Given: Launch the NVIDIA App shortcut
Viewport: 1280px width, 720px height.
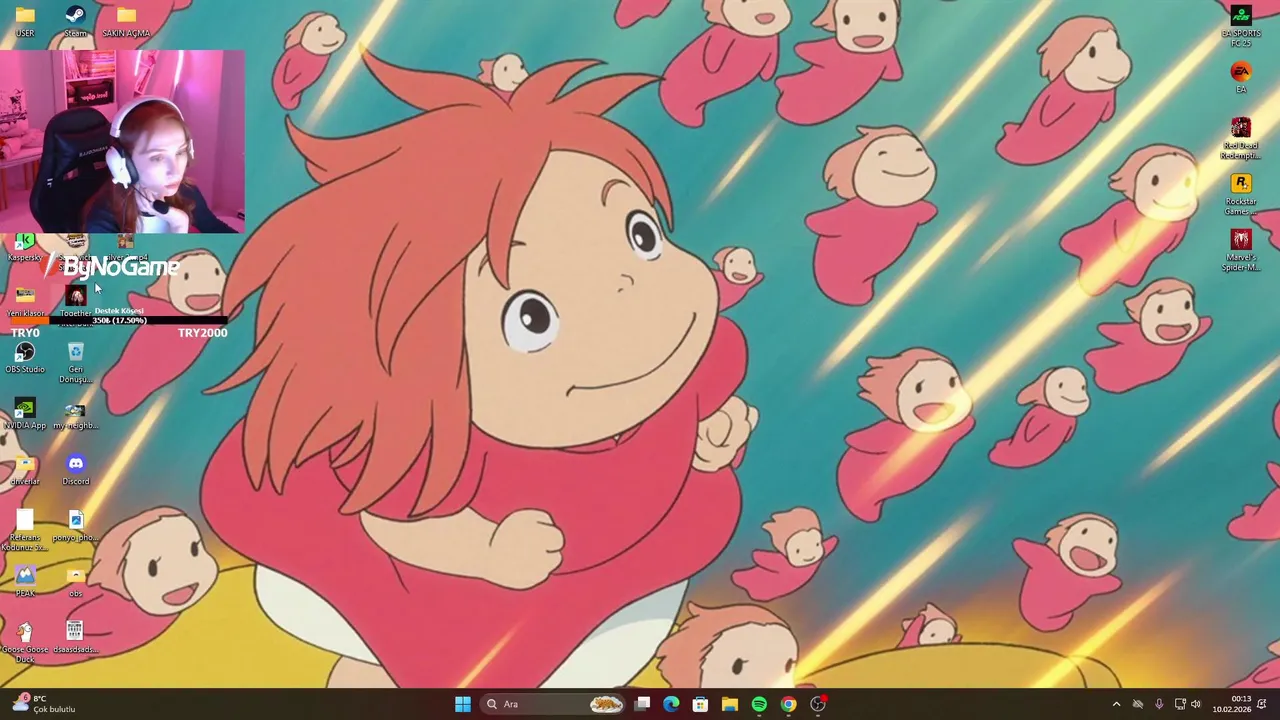Looking at the screenshot, I should pyautogui.click(x=25, y=414).
